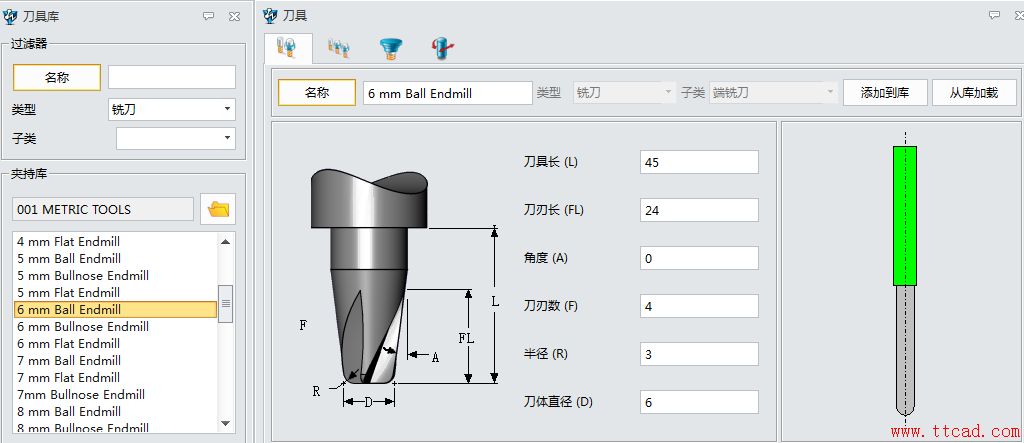The image size is (1024, 443).
Task: Click the 刀刃长 (FL) field
Action: (x=699, y=210)
